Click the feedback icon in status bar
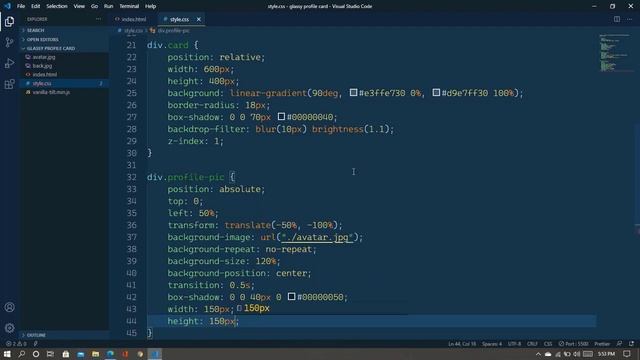 [x=620, y=344]
